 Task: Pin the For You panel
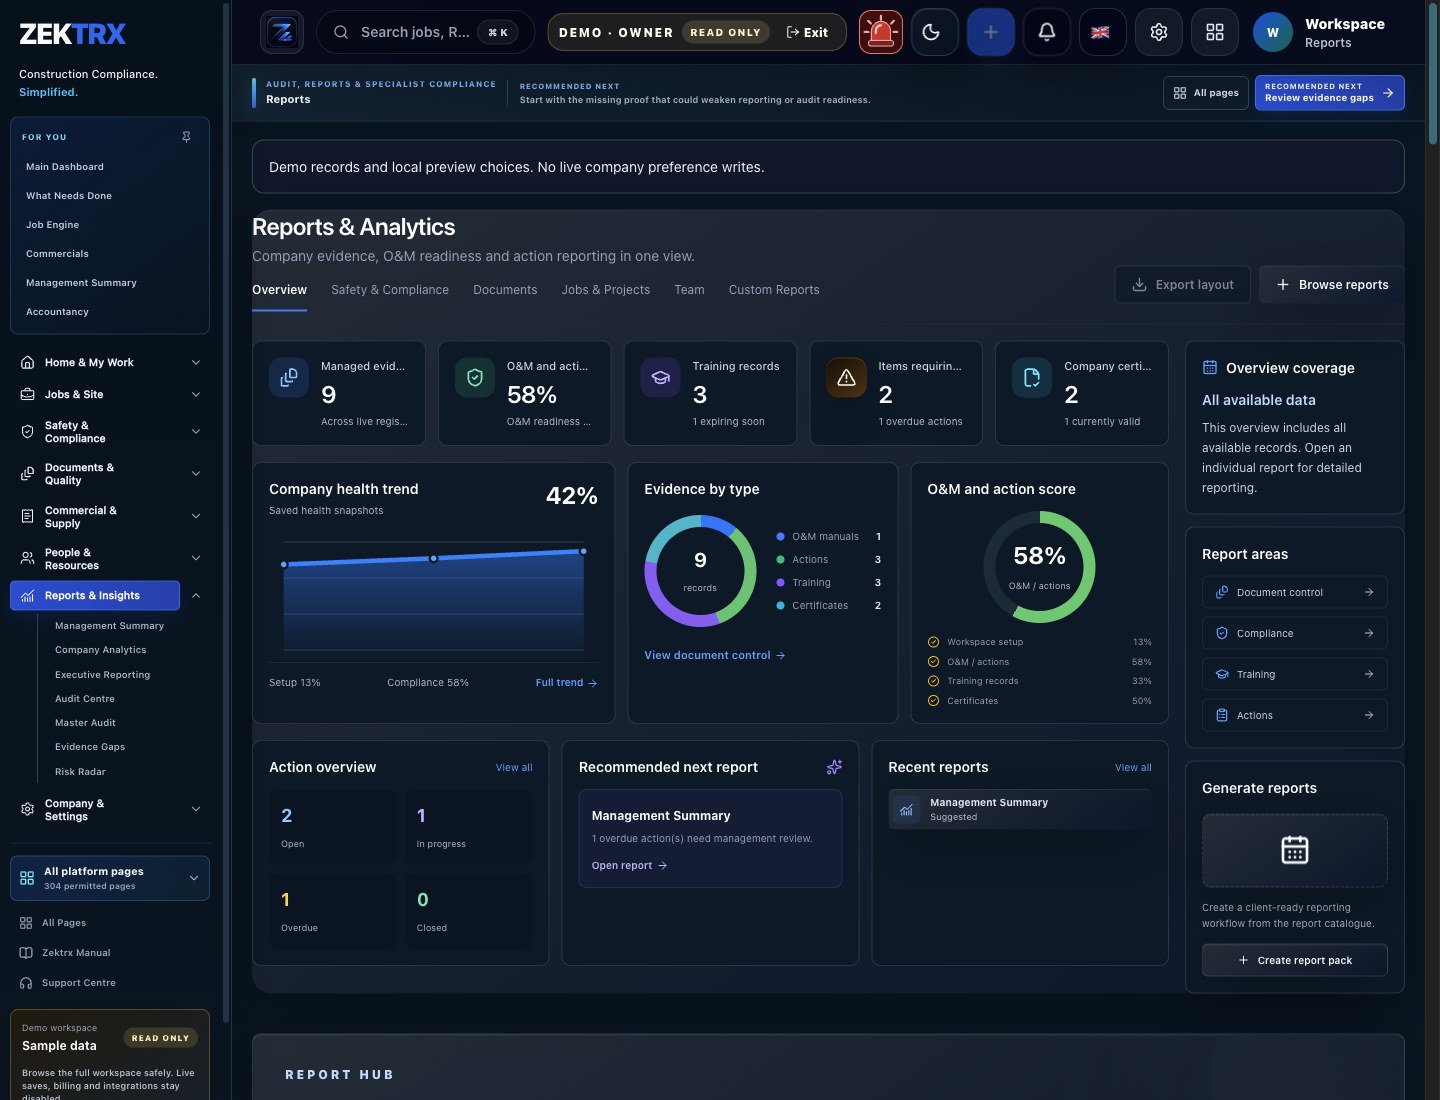[186, 137]
